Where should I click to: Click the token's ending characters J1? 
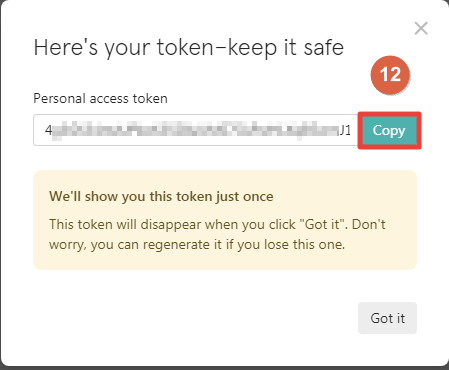tap(345, 130)
